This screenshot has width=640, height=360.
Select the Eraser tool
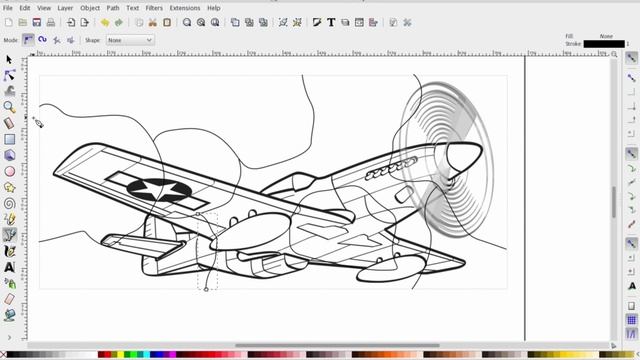tap(9, 299)
